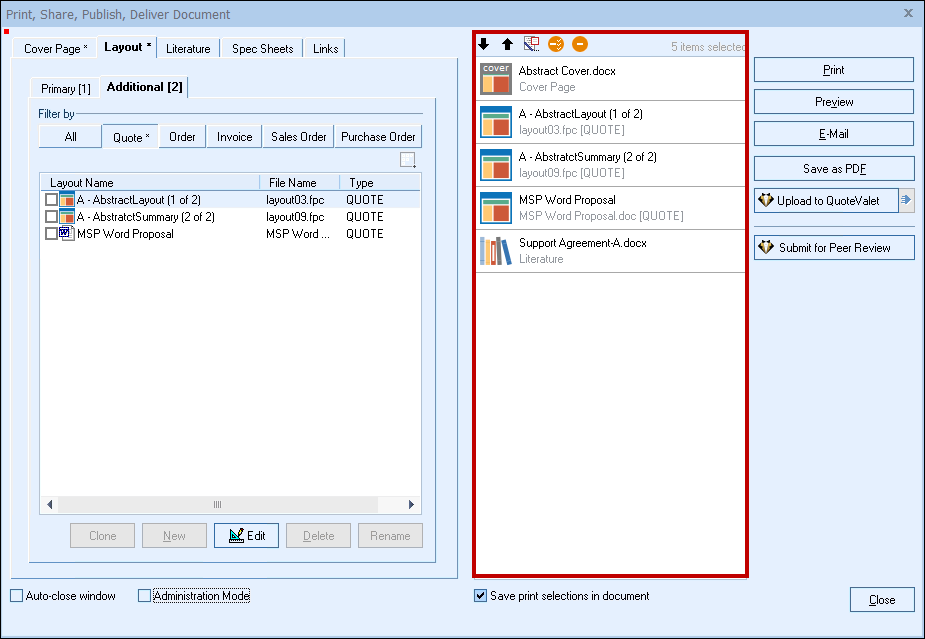Select the Support Agreement-A.docx literature books icon
This screenshot has width=925, height=639.
pyautogui.click(x=496, y=251)
